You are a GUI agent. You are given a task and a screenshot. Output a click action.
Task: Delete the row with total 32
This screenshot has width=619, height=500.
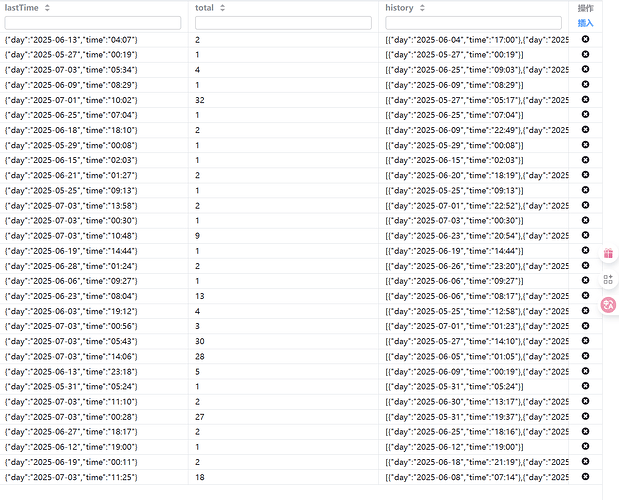tap(585, 100)
